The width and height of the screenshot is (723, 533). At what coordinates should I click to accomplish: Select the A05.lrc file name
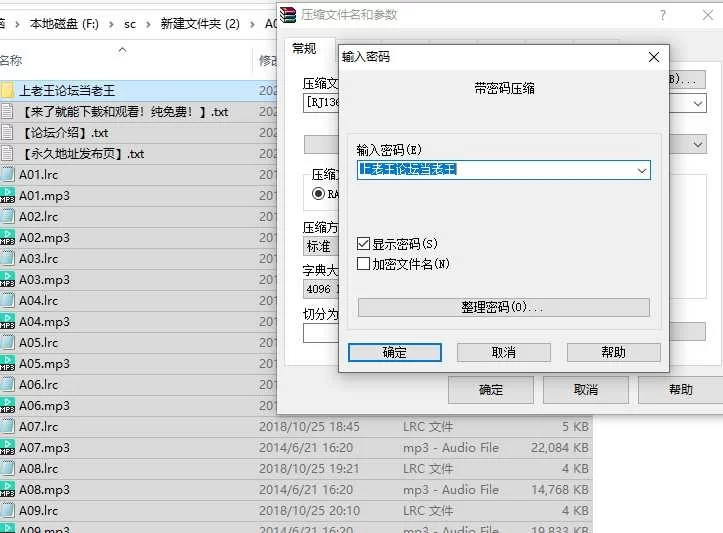[39, 343]
